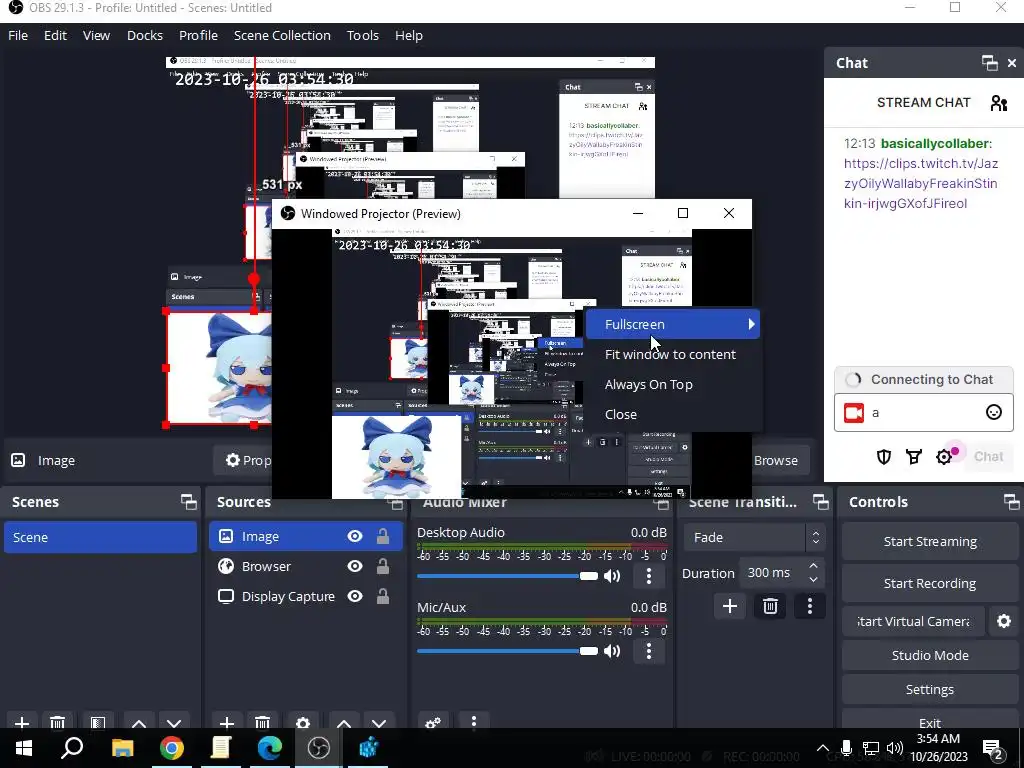The width and height of the screenshot is (1024, 768).
Task: Open virtual camera settings gear
Action: pos(1004,621)
